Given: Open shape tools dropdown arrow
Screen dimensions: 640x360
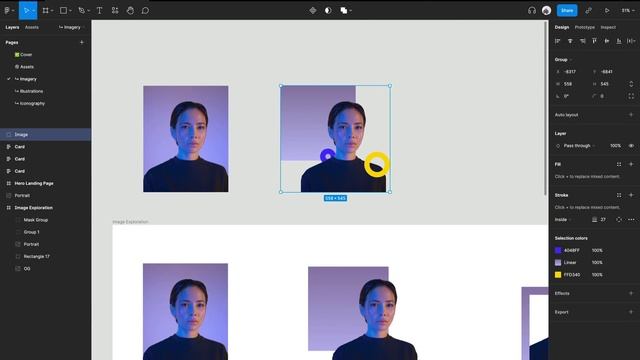Looking at the screenshot, I should [x=70, y=11].
